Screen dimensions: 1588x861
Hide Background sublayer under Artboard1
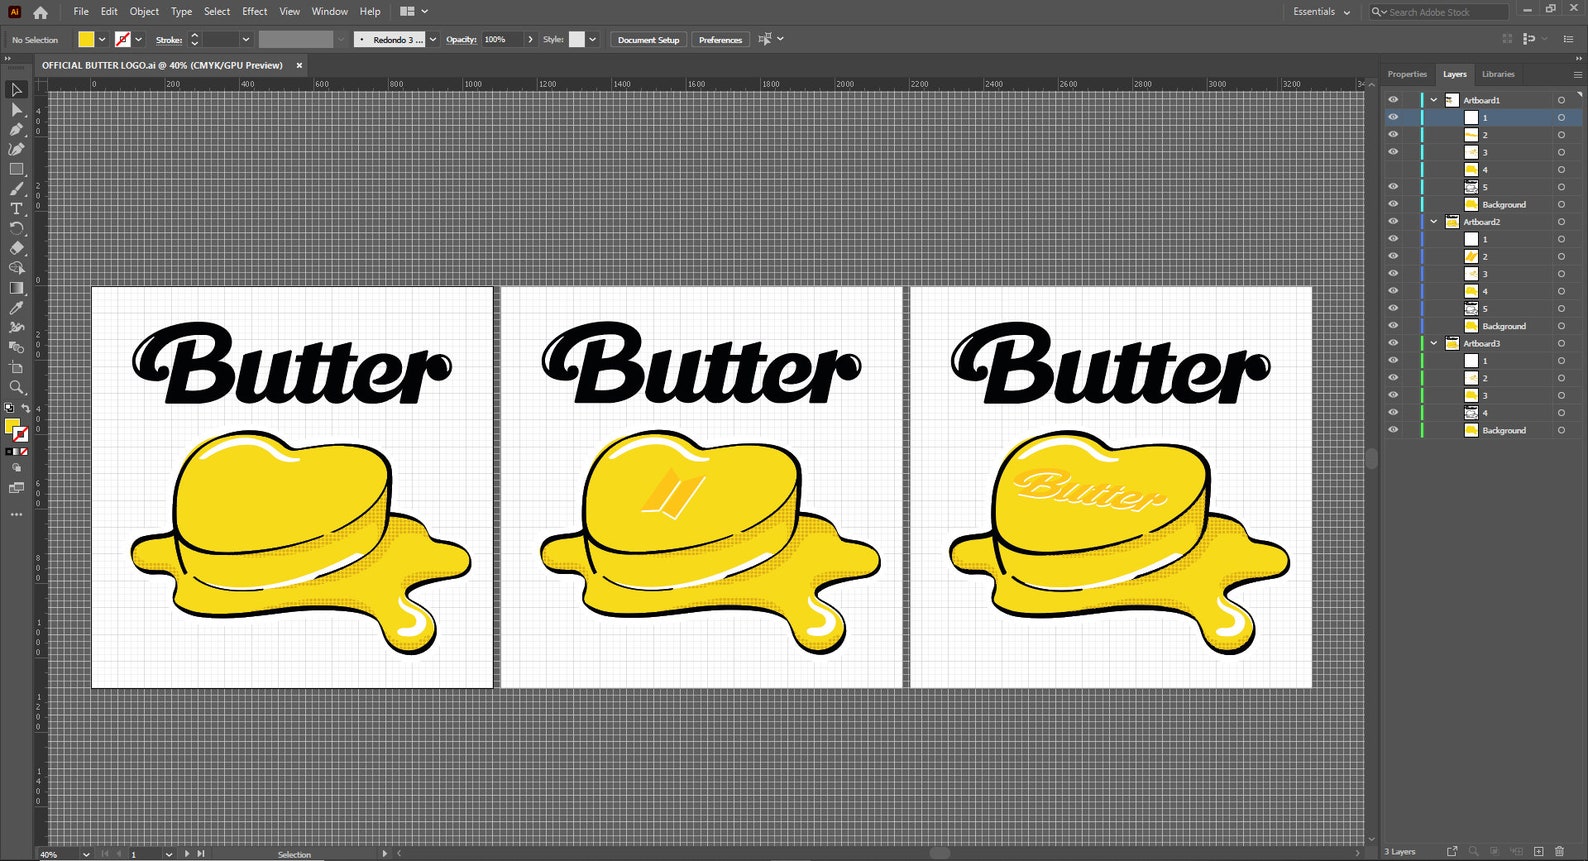click(x=1392, y=204)
